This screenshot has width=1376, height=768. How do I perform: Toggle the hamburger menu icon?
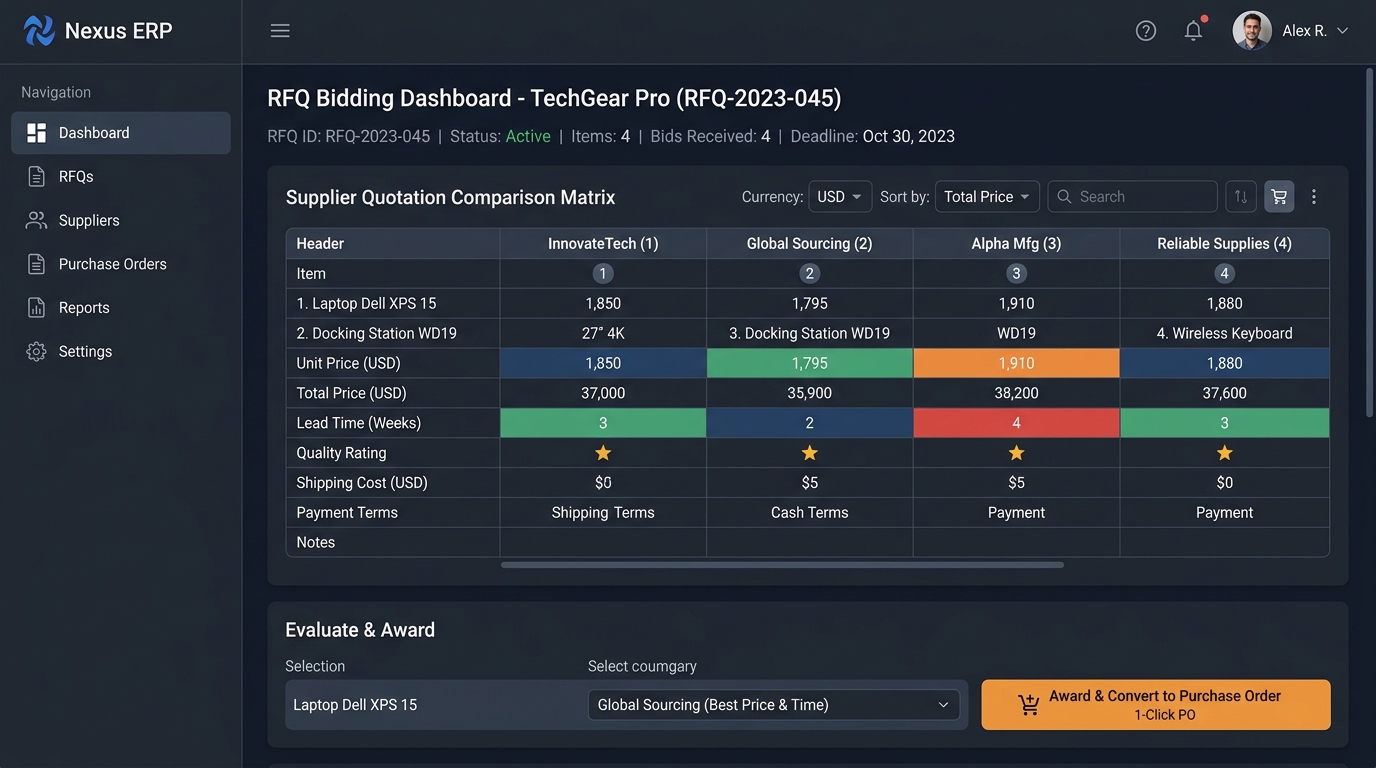click(280, 31)
